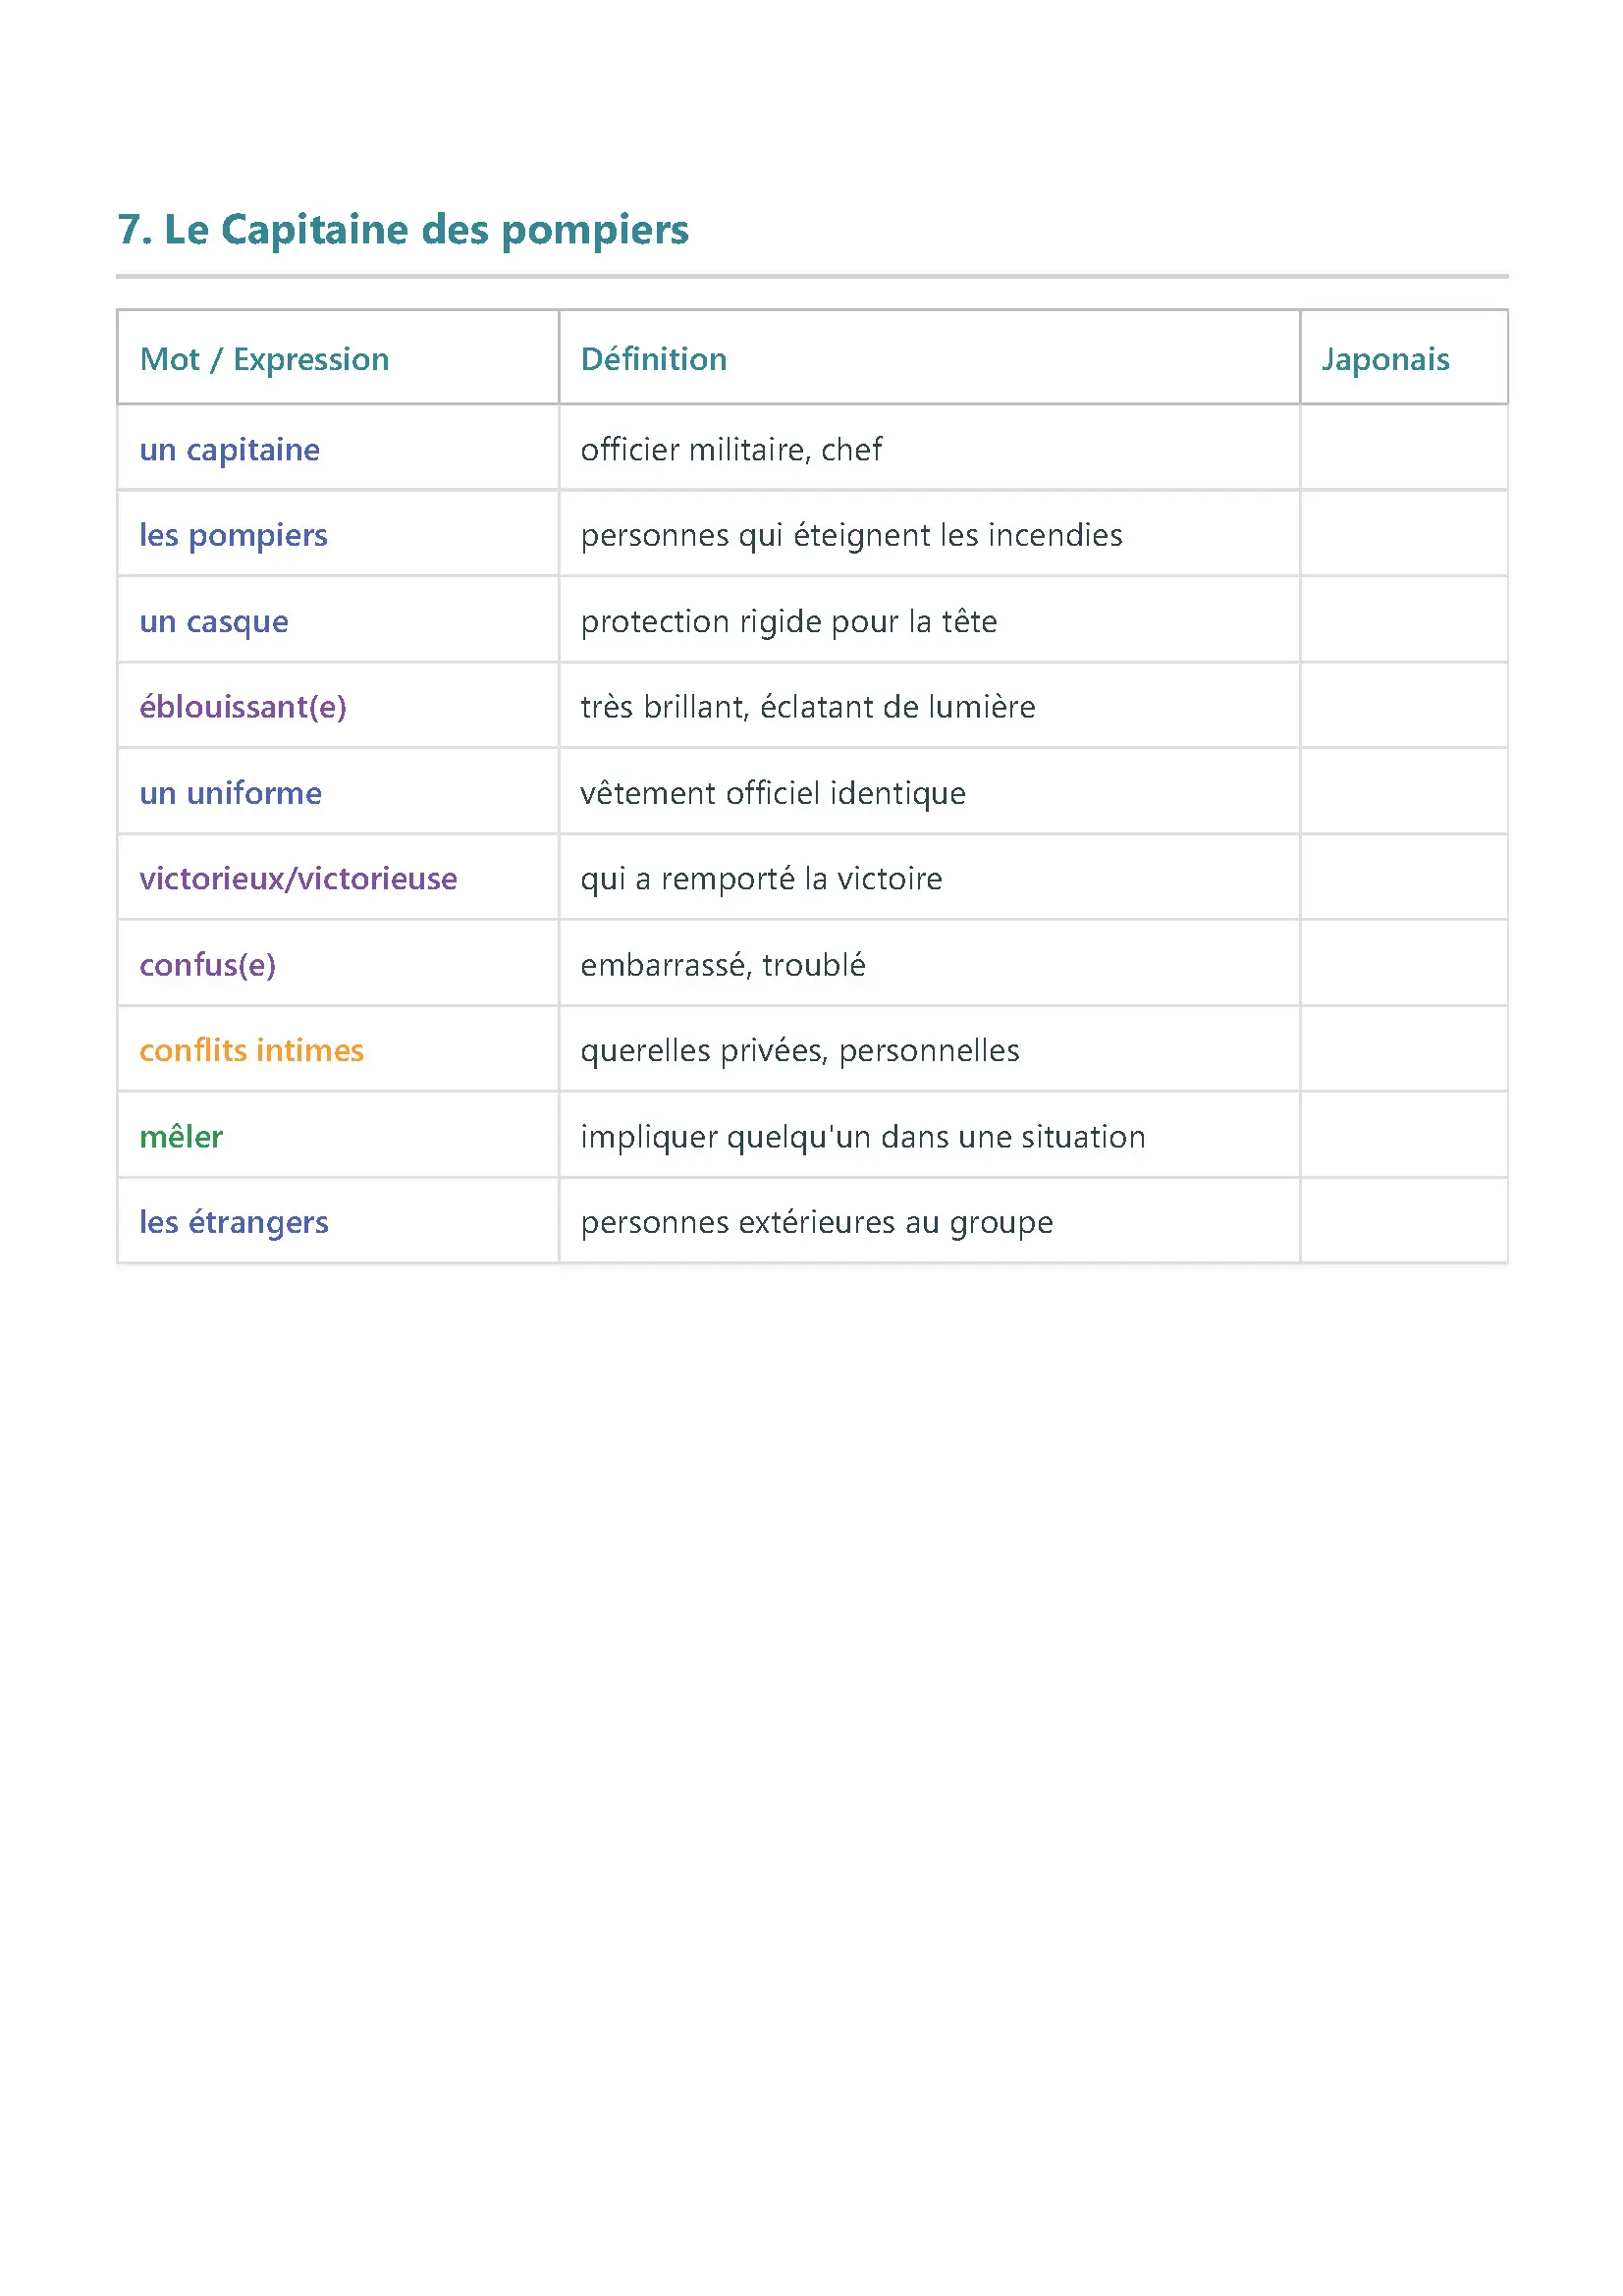
Task: Select the term 'un capitaine'
Action: point(229,450)
